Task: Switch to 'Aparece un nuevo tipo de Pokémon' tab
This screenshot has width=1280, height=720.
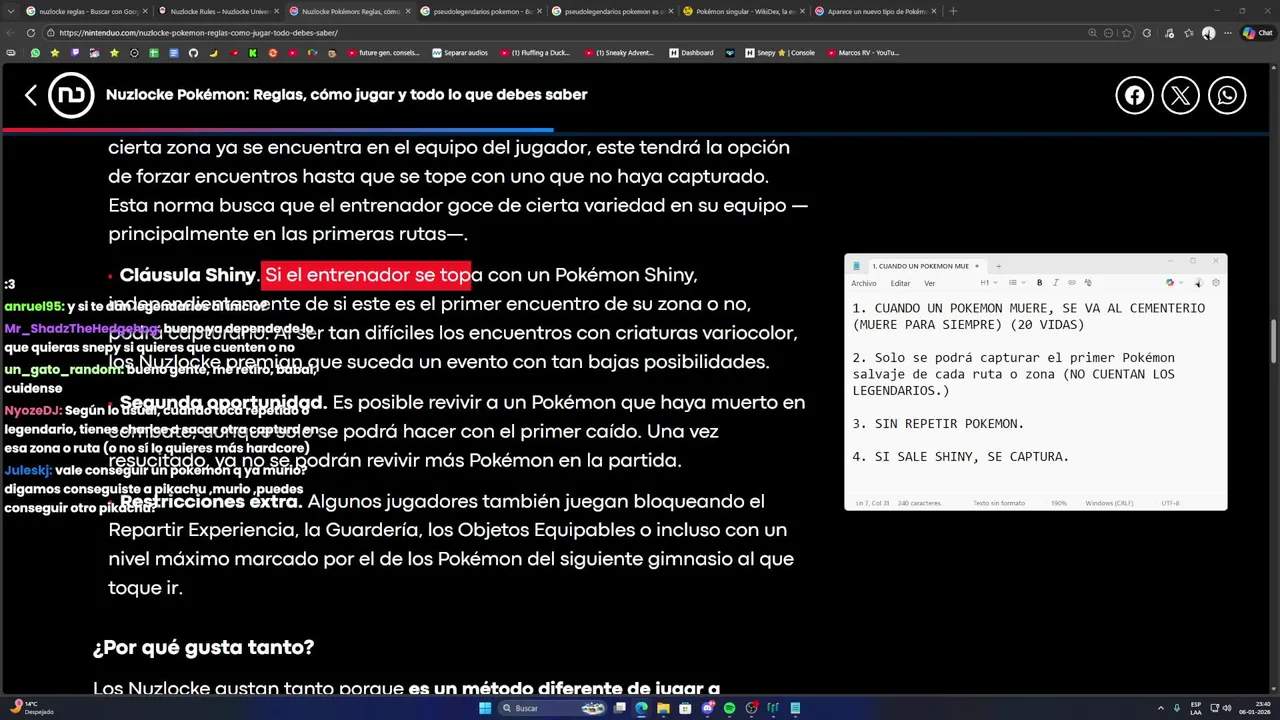Action: (874, 11)
